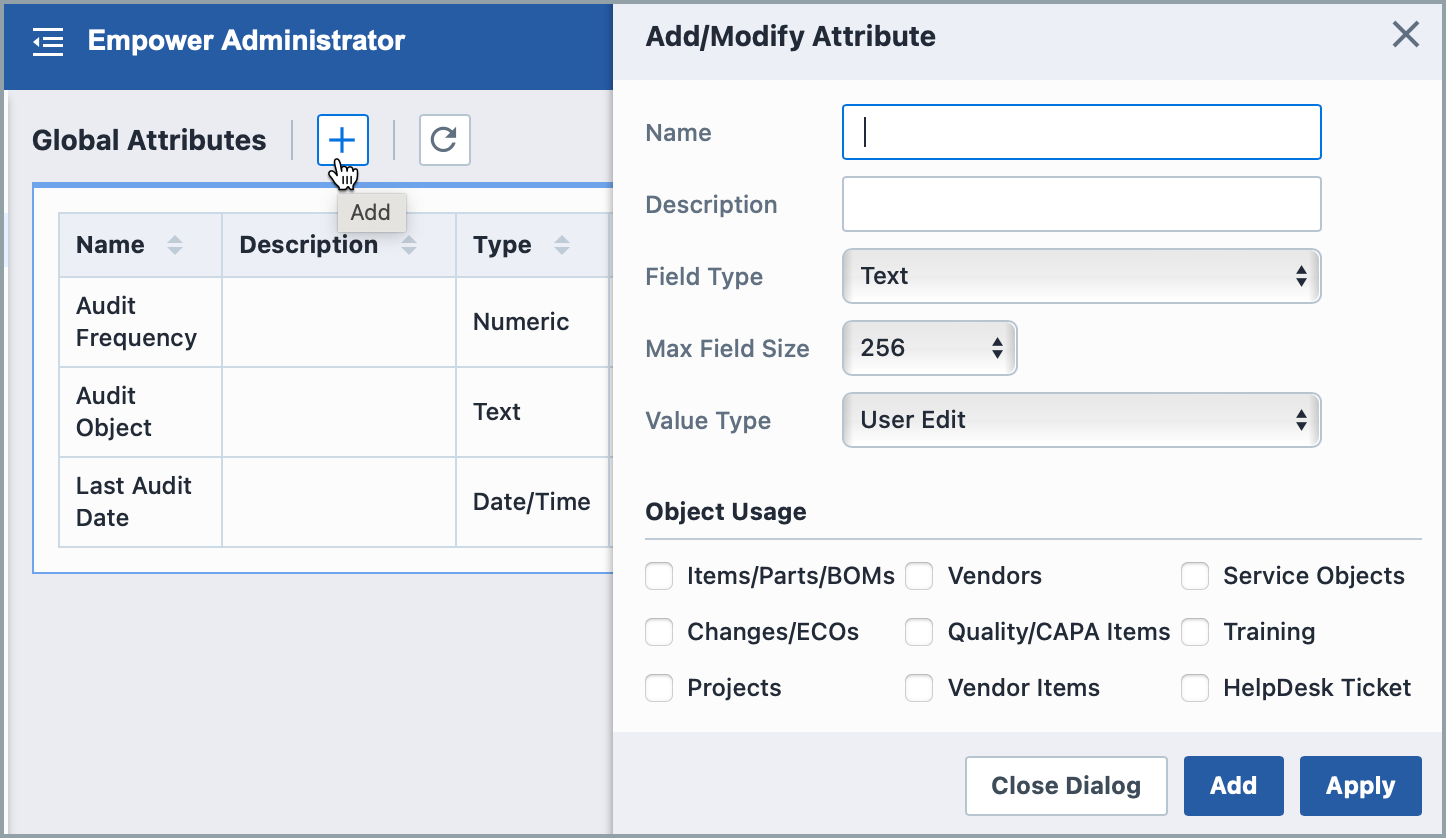Toggle the HelpDesk Ticket checkbox
The width and height of the screenshot is (1446, 838).
pyautogui.click(x=1195, y=688)
